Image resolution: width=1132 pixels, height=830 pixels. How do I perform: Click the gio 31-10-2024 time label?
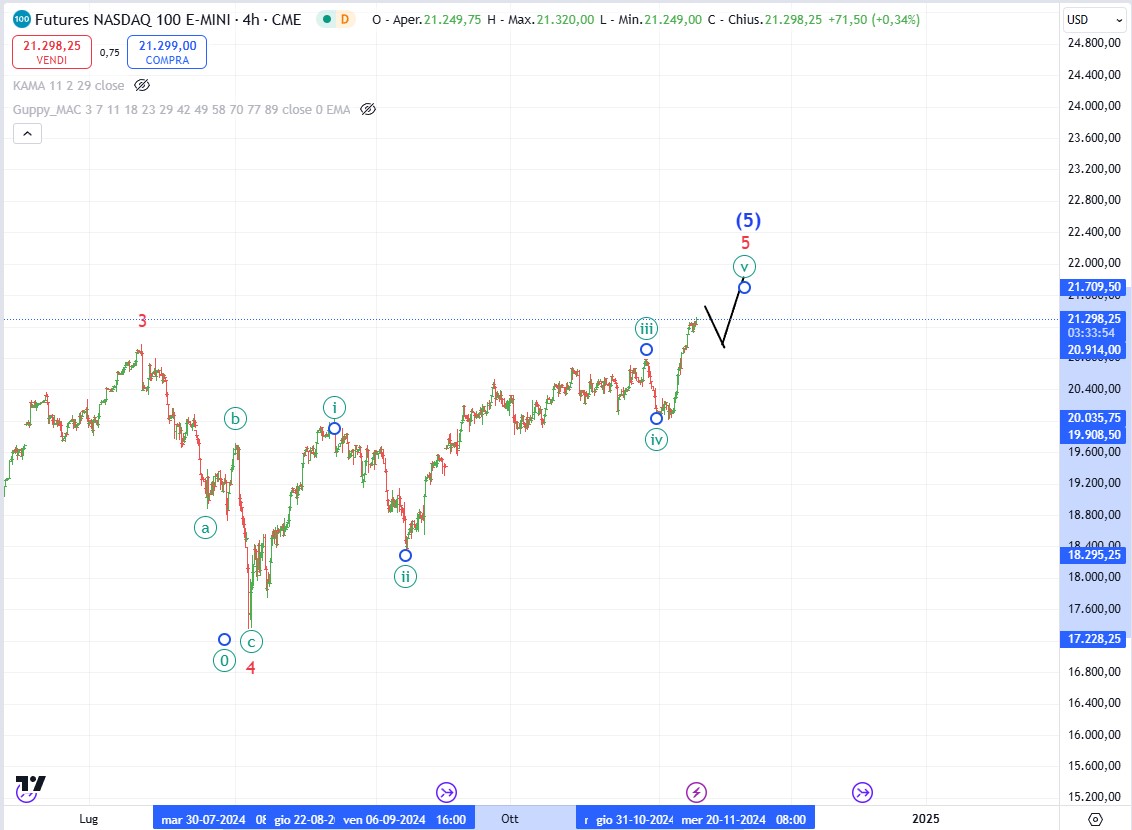pyautogui.click(x=635, y=819)
